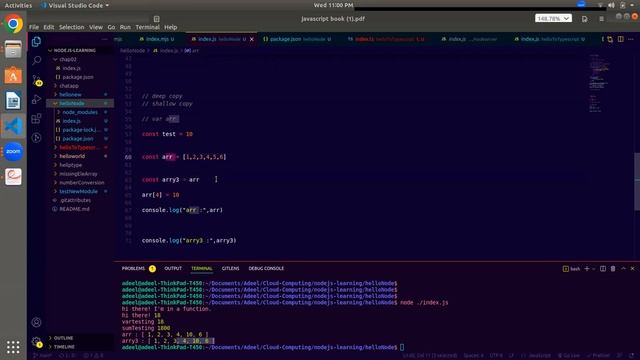Expand the OUTLINE section
This screenshot has width=640, height=360.
(64, 338)
